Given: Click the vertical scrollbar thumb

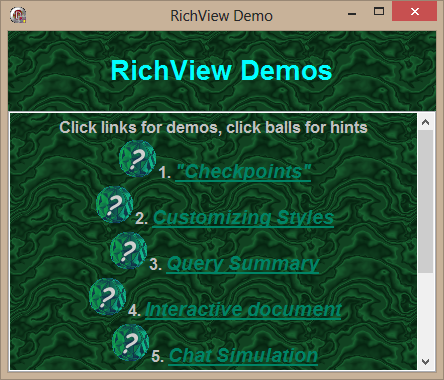Looking at the screenshot, I should click(x=425, y=202).
